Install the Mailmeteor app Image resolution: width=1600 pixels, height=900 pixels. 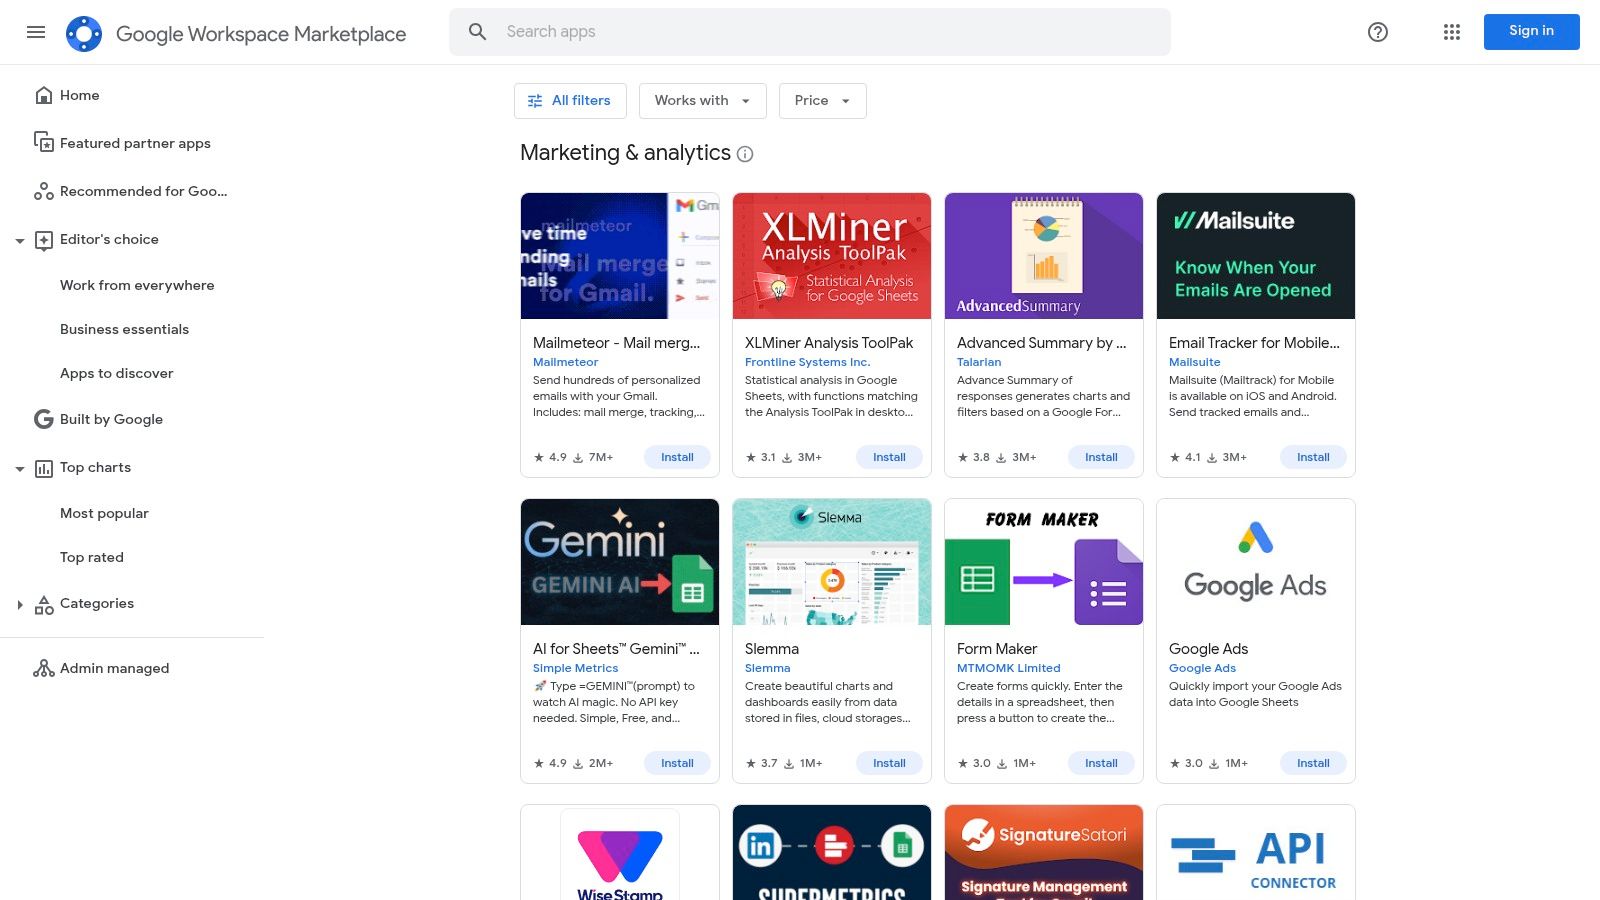(x=678, y=457)
